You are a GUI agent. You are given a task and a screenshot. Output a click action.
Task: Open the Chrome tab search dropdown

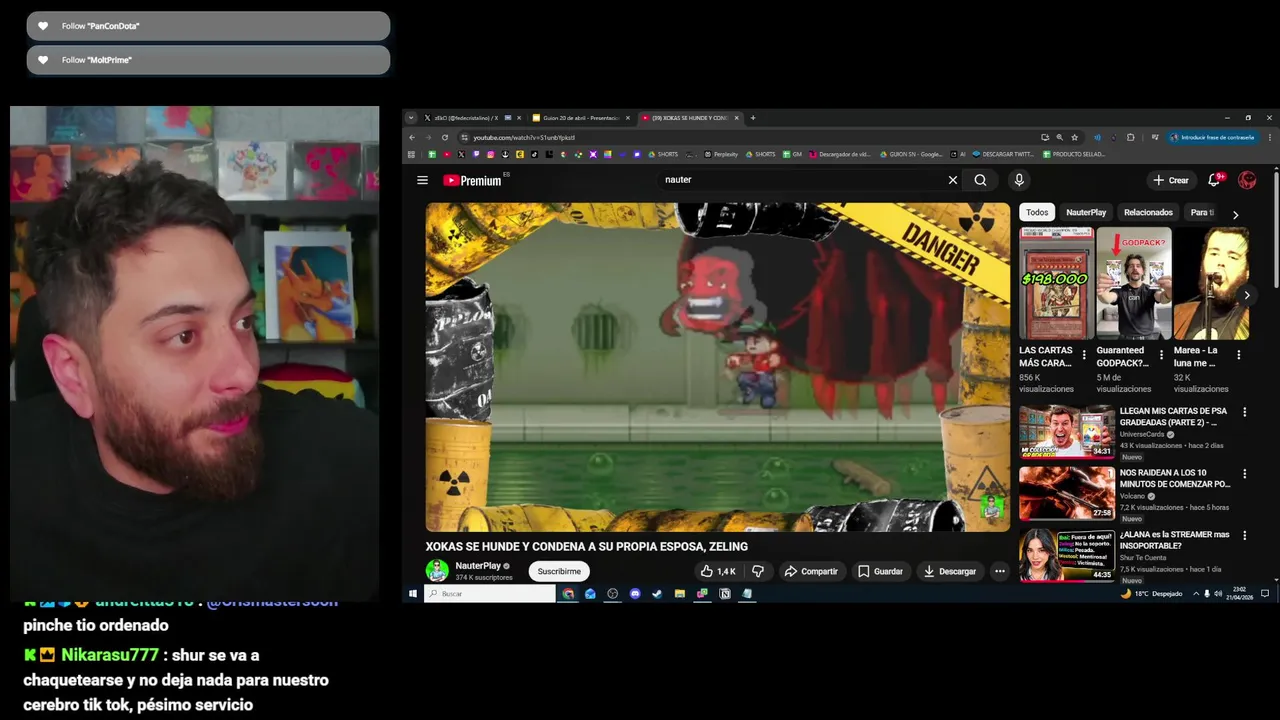[410, 118]
